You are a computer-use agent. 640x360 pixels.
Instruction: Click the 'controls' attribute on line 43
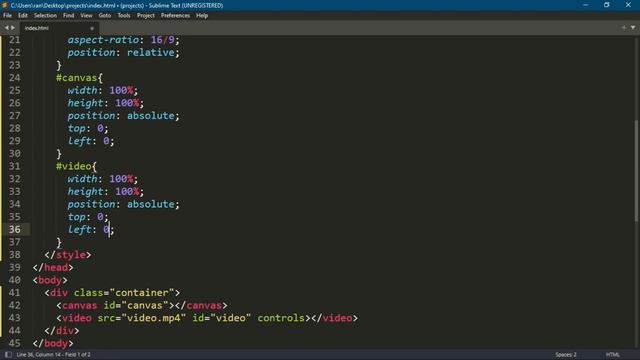tap(281, 318)
